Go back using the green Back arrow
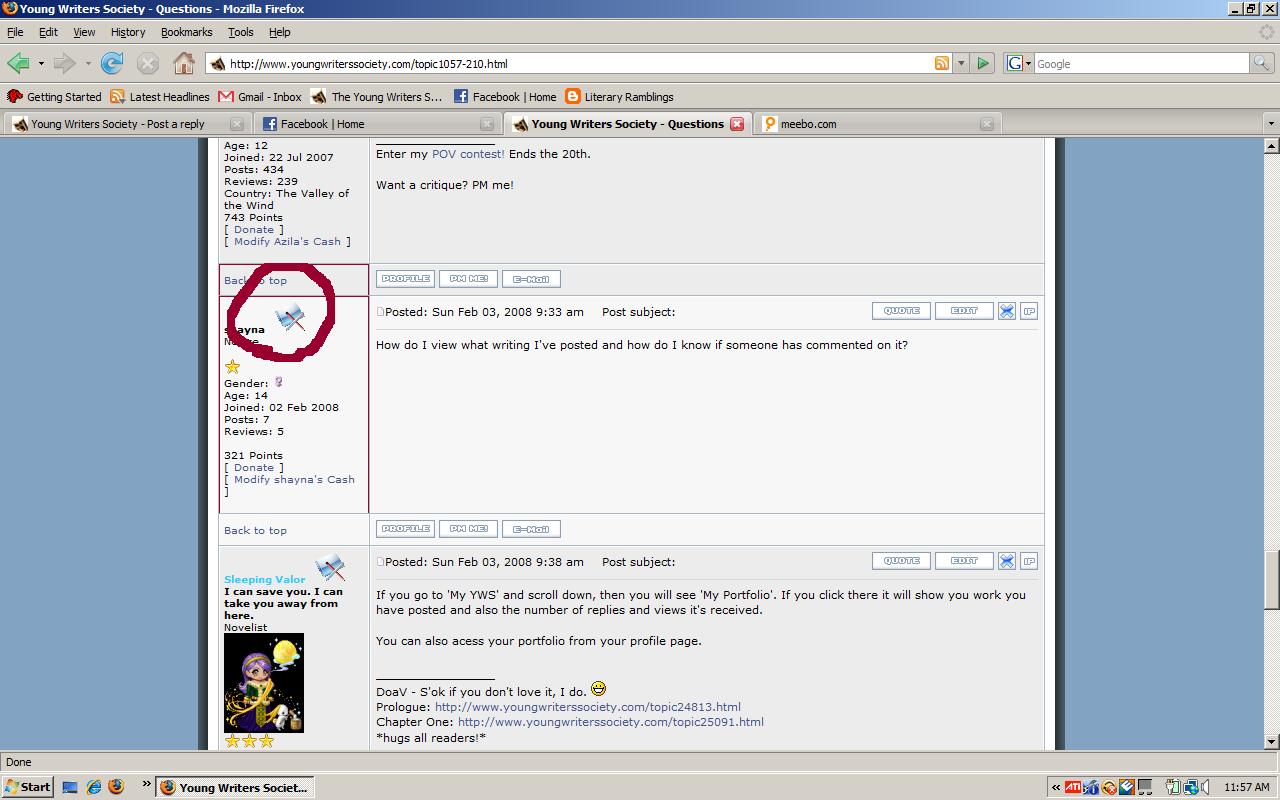This screenshot has width=1280, height=800. (x=18, y=63)
